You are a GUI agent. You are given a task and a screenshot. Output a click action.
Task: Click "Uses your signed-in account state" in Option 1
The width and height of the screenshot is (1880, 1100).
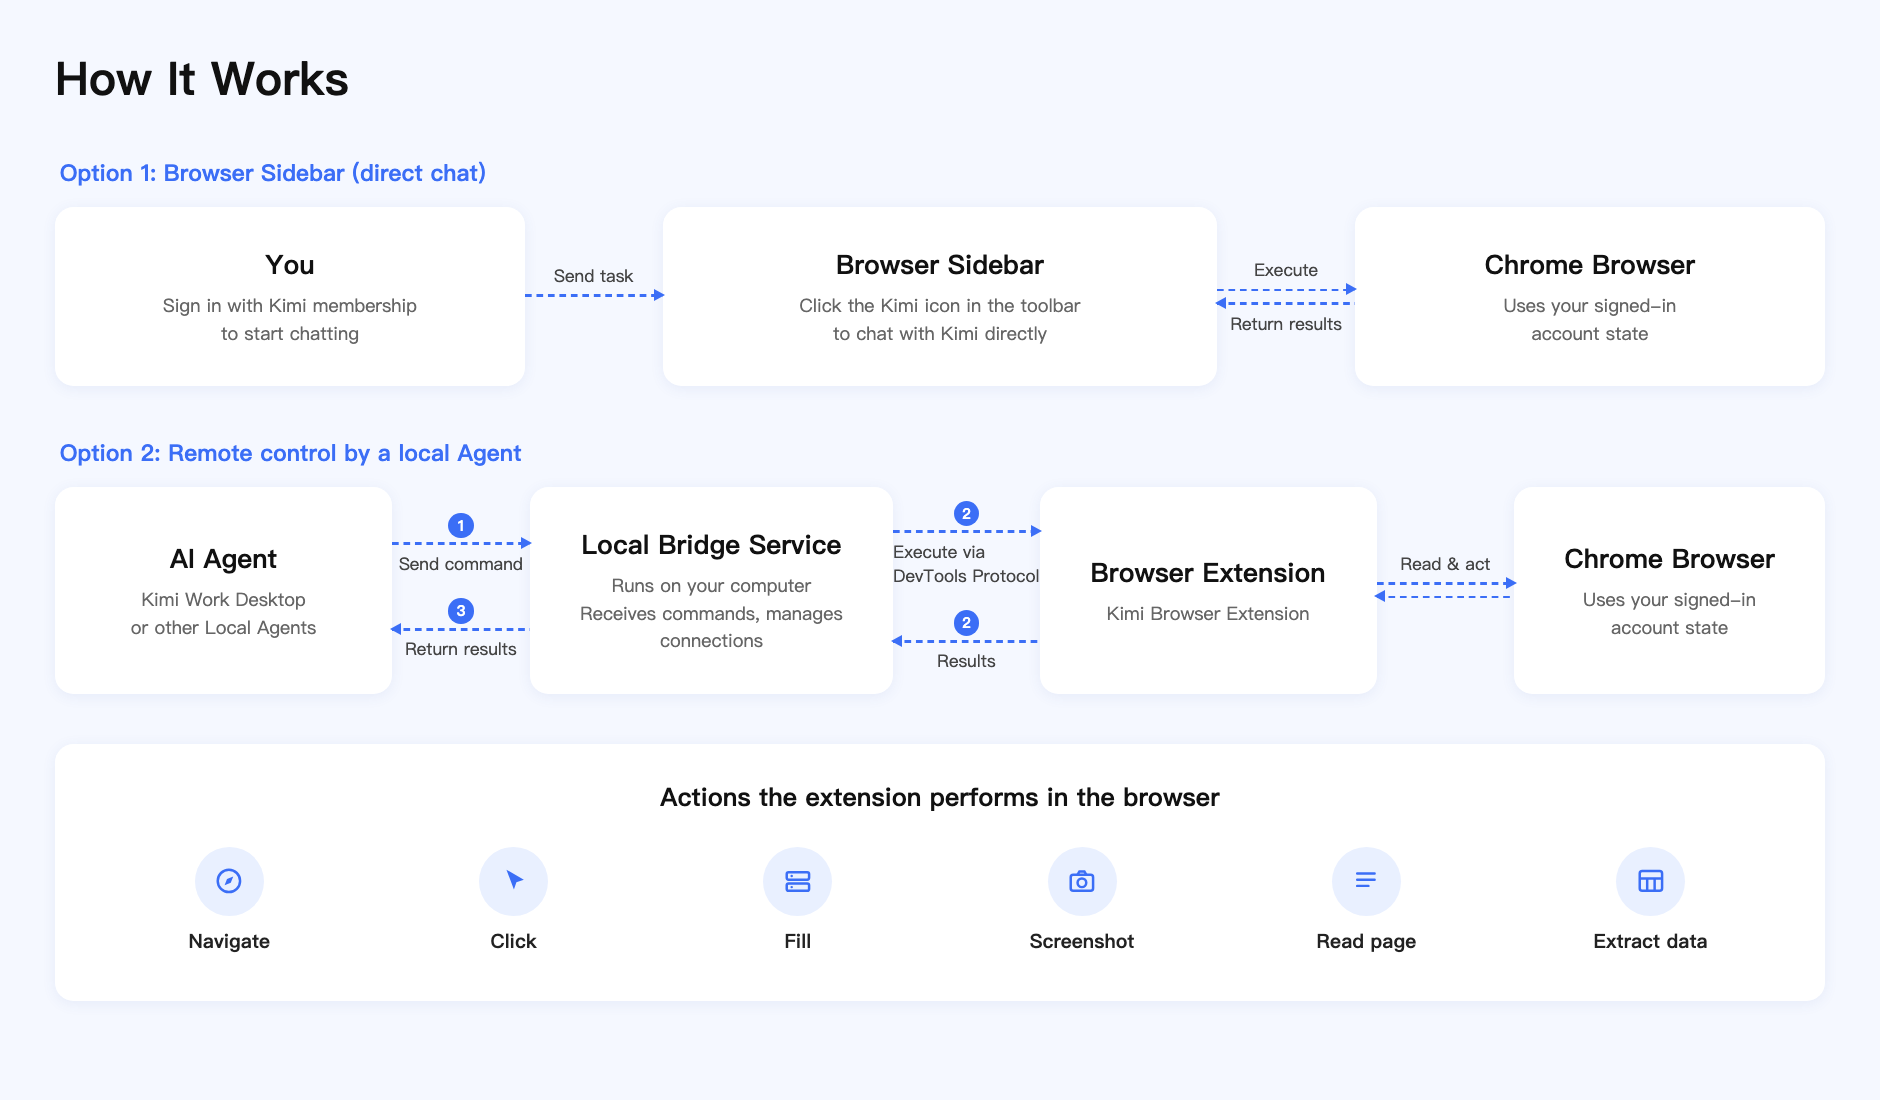pos(1590,320)
